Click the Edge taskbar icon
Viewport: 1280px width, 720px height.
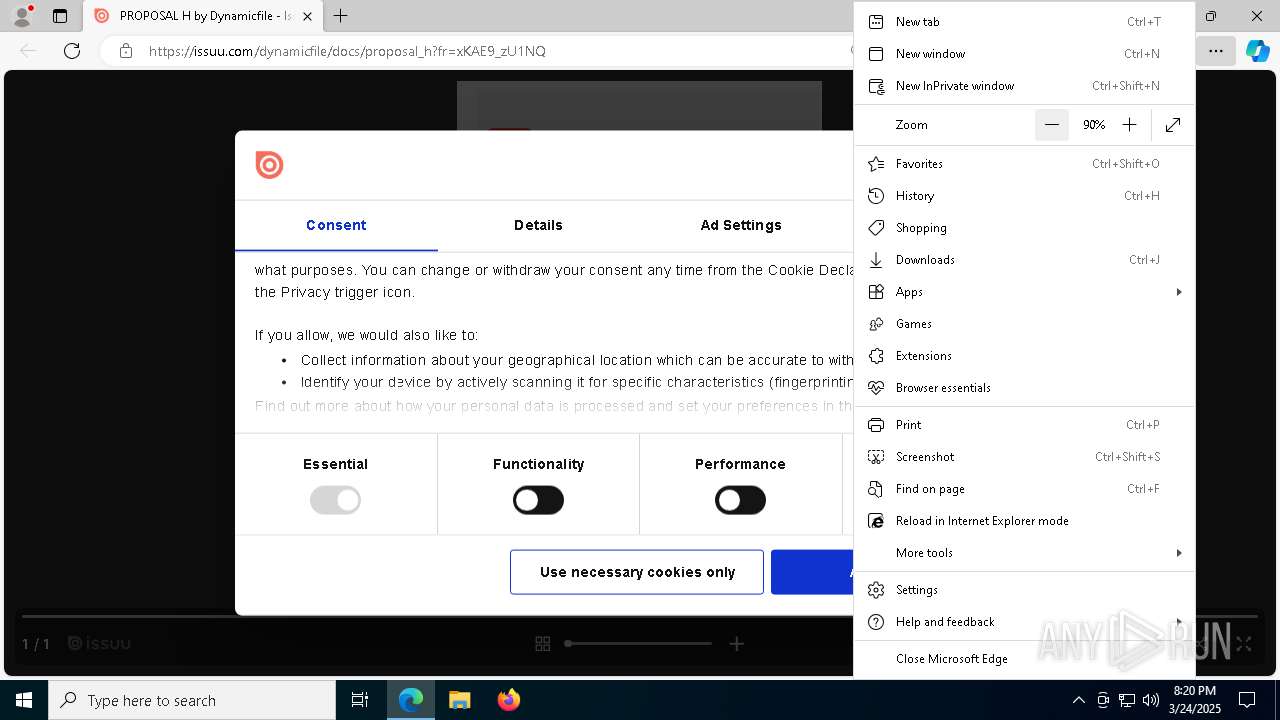pyautogui.click(x=411, y=700)
